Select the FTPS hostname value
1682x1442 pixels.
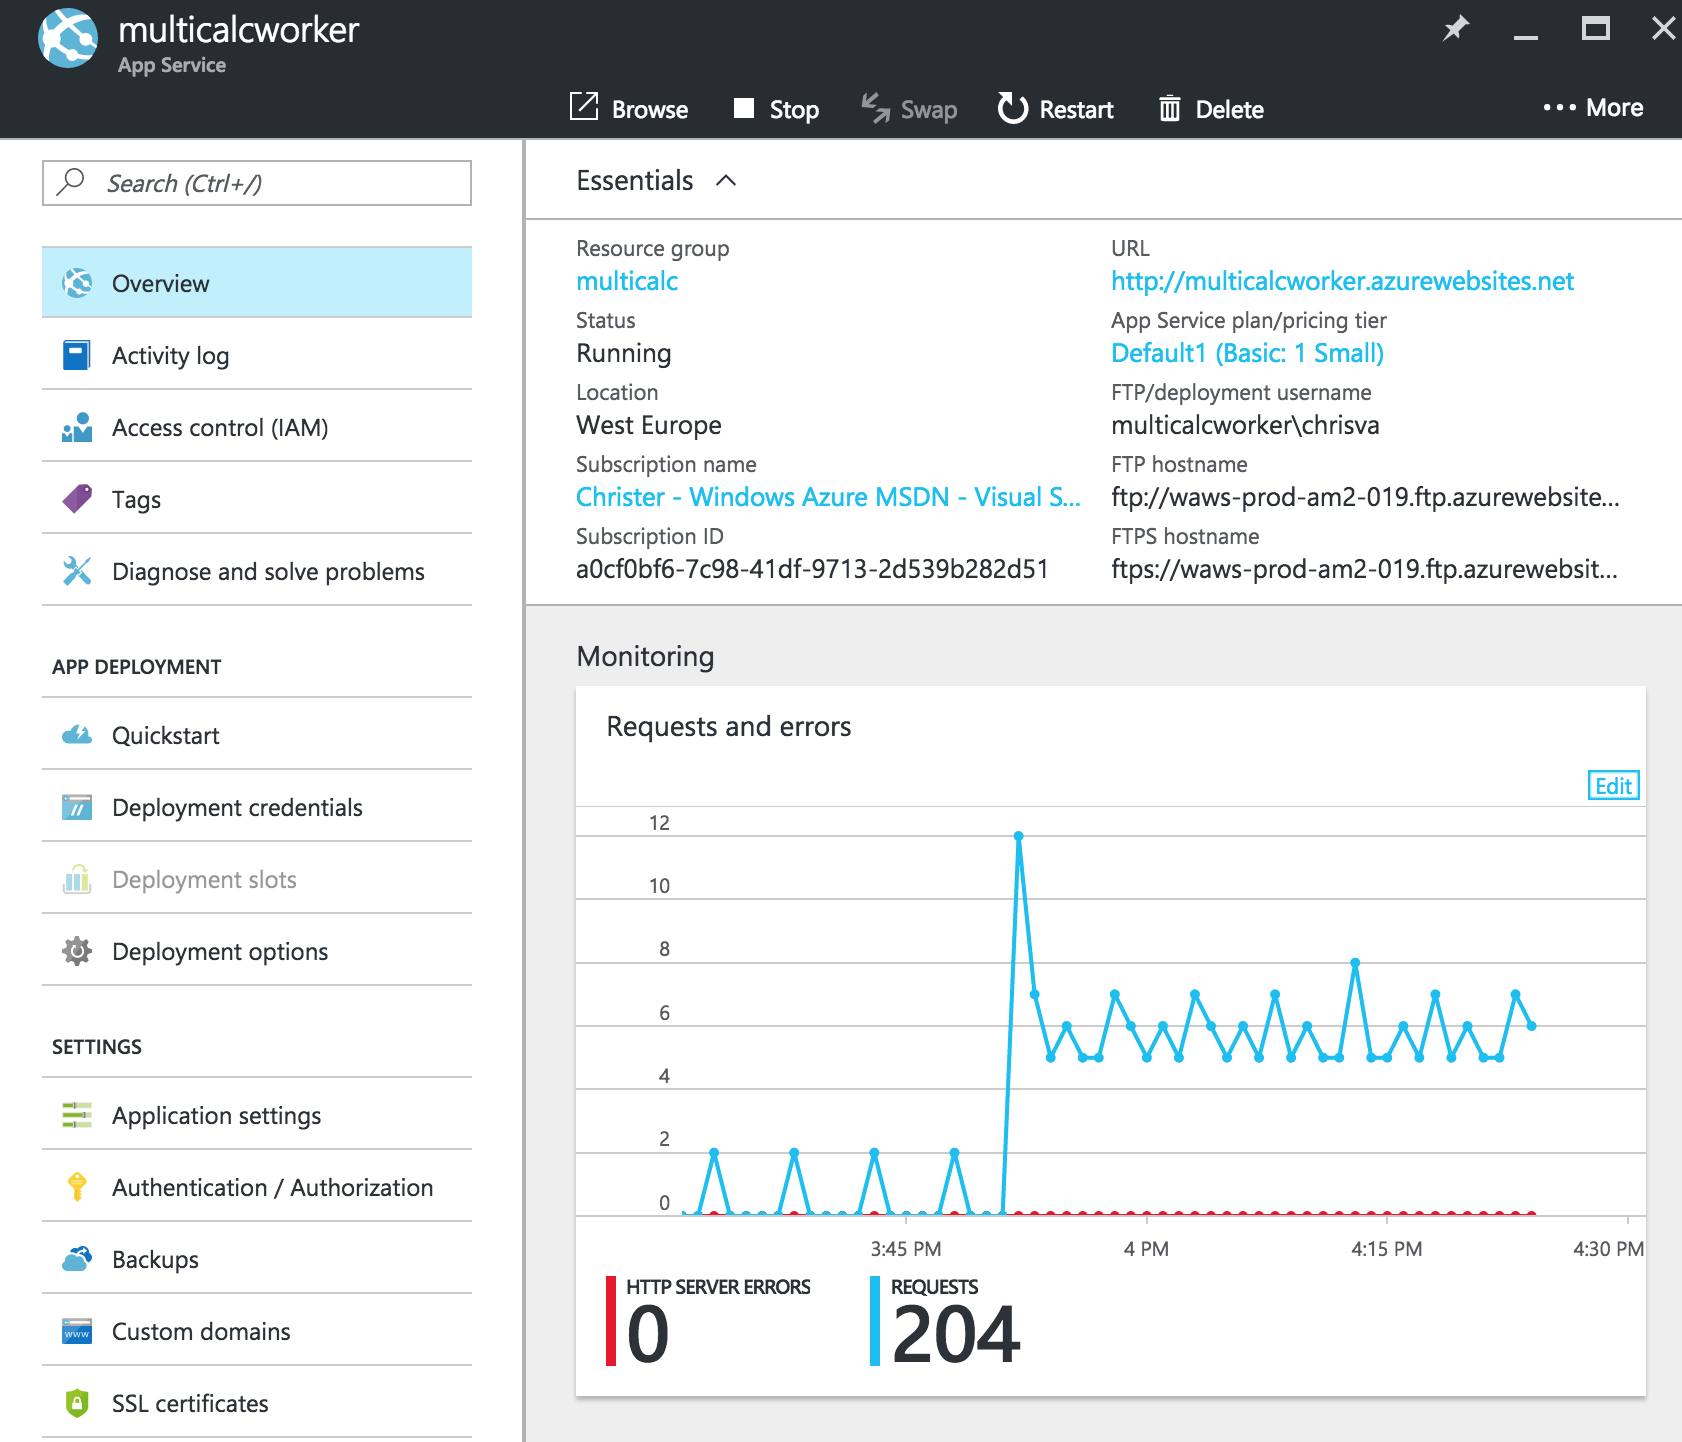coord(1364,569)
